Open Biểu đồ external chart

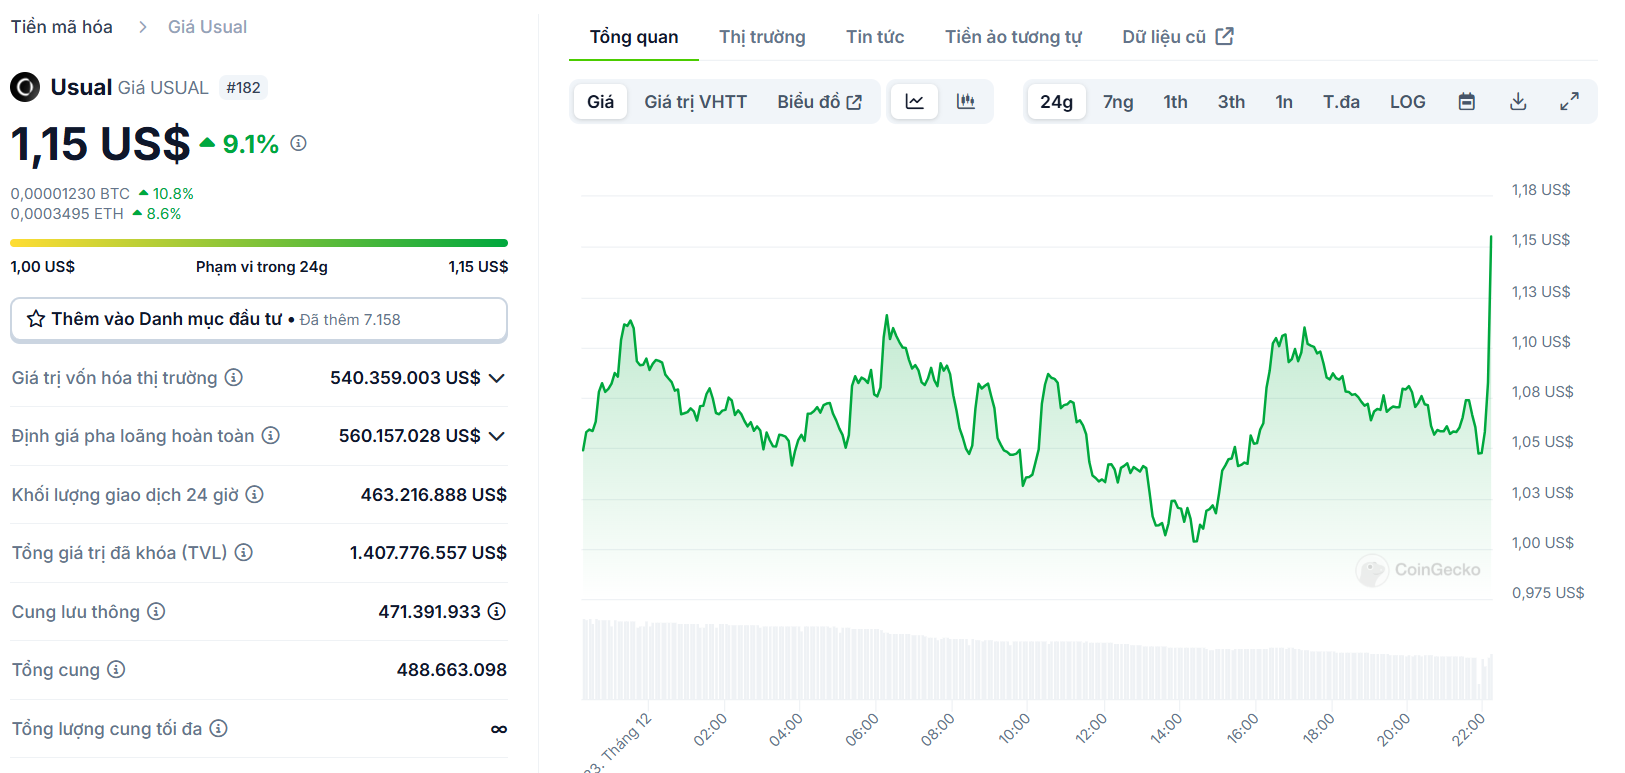coord(819,101)
